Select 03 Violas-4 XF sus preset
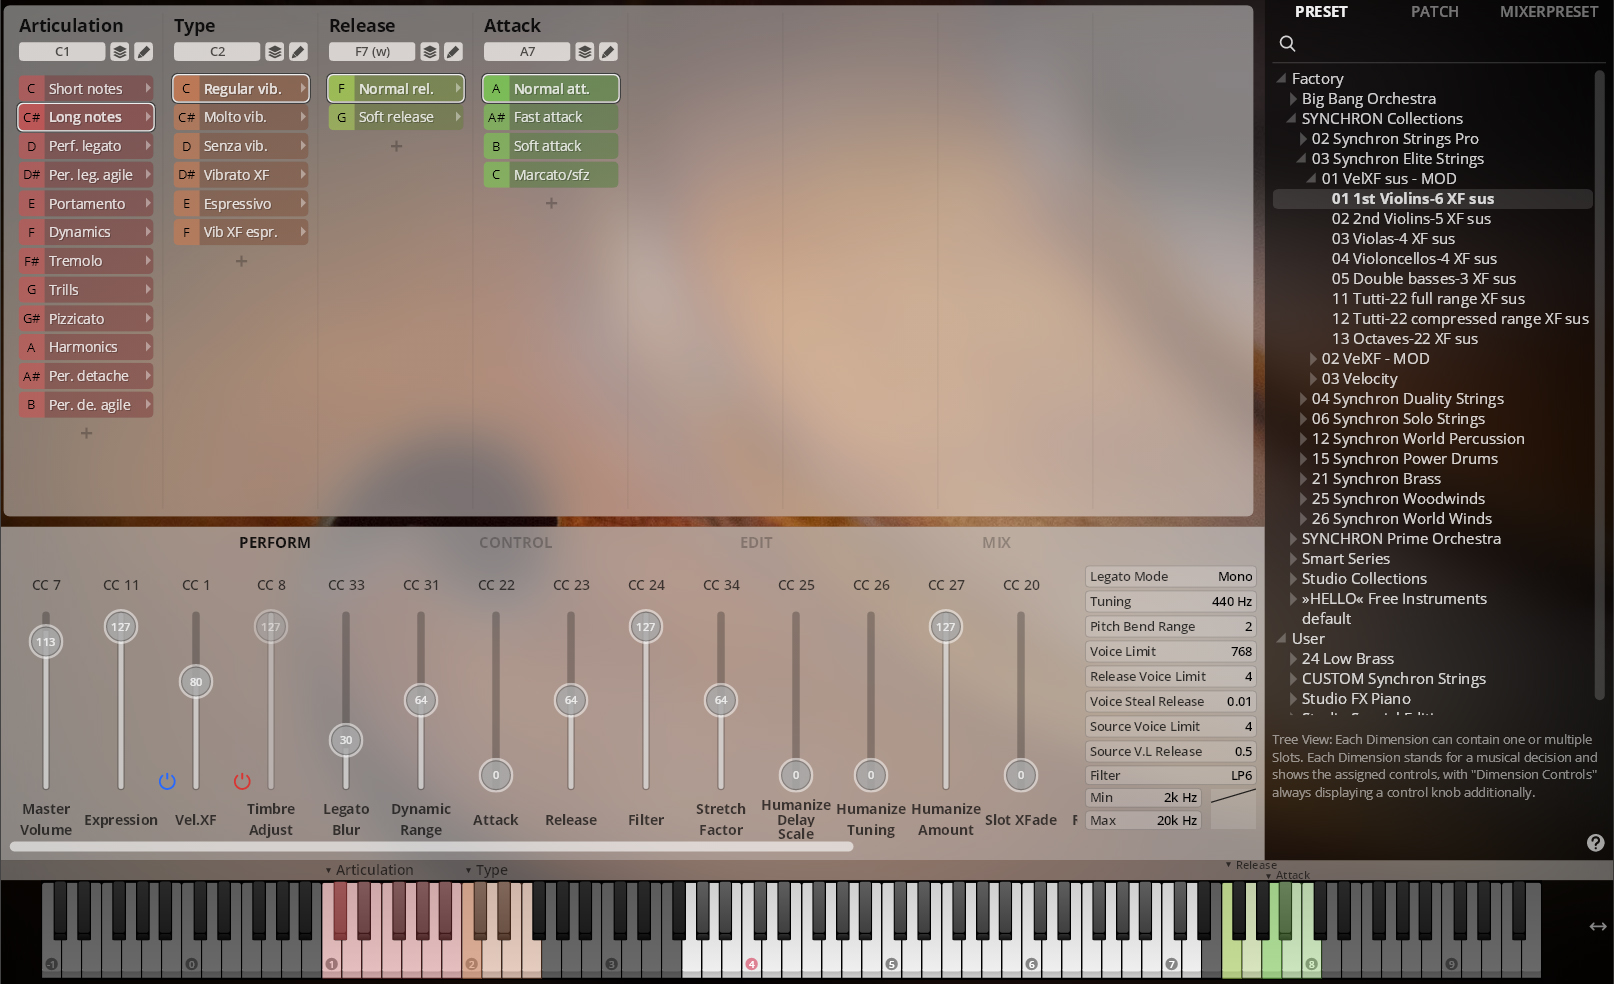 point(1393,239)
